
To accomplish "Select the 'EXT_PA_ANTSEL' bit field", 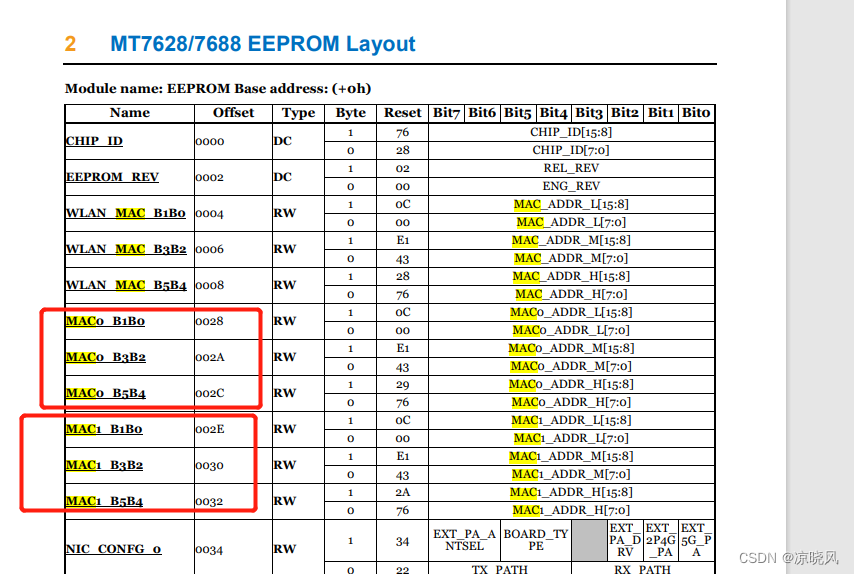I will (x=464, y=540).
